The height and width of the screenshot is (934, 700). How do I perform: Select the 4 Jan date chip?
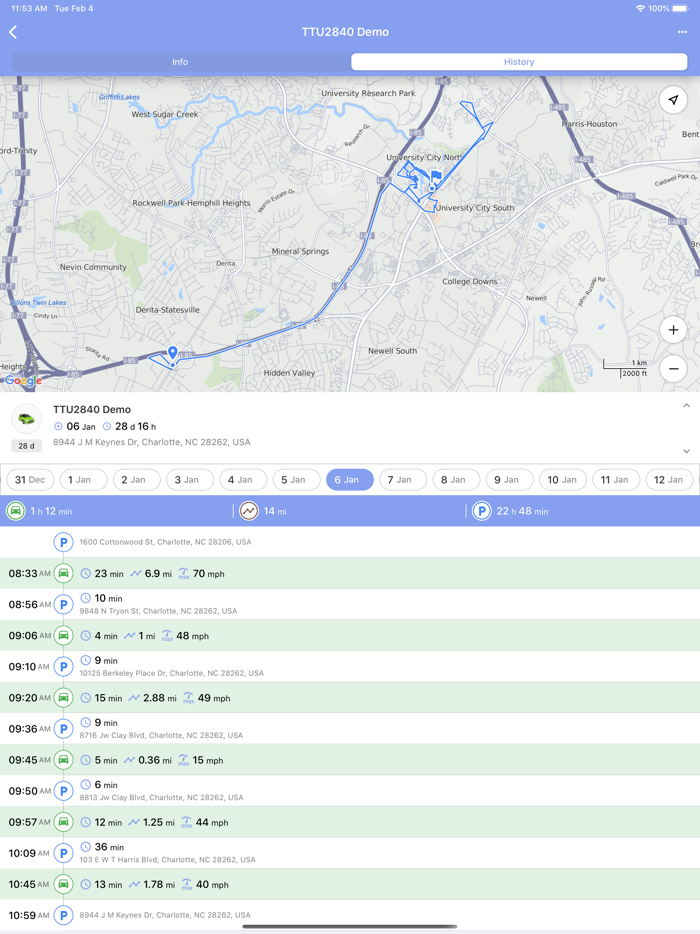[243, 480]
